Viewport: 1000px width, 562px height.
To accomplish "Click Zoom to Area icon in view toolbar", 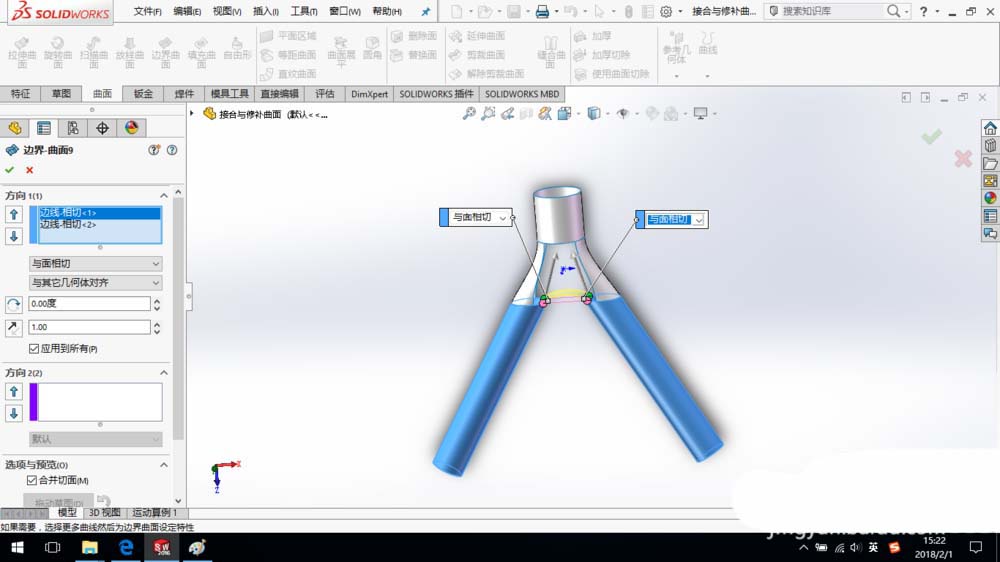I will pos(488,114).
